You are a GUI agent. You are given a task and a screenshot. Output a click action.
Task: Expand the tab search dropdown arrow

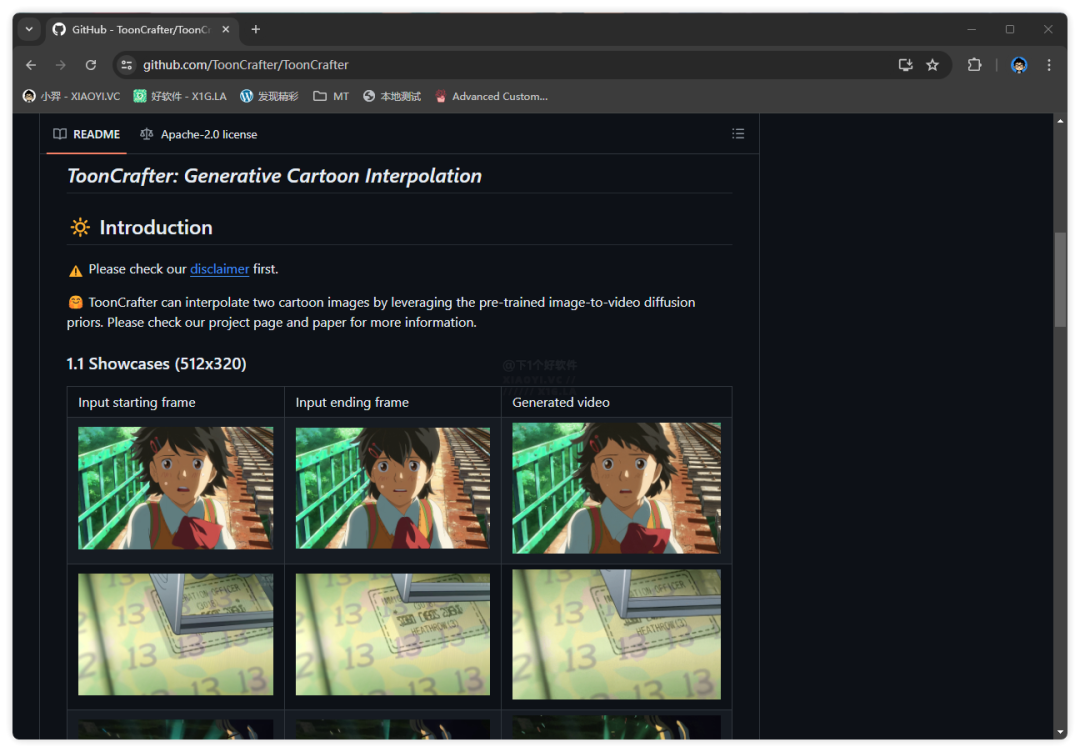(x=29, y=30)
